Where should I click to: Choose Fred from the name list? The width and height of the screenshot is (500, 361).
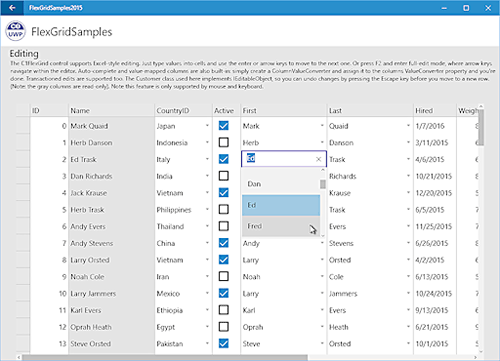tap(281, 226)
